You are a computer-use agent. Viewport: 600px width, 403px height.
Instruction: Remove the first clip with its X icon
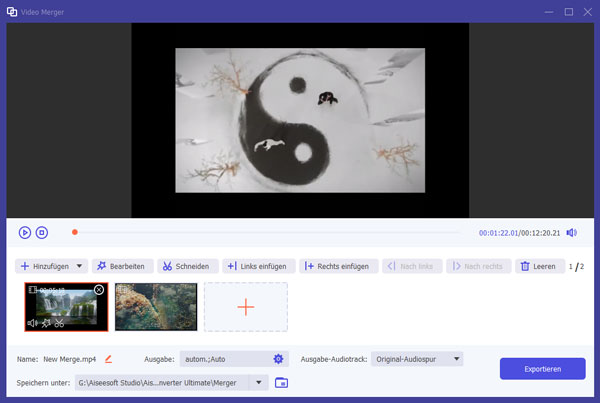click(x=98, y=290)
